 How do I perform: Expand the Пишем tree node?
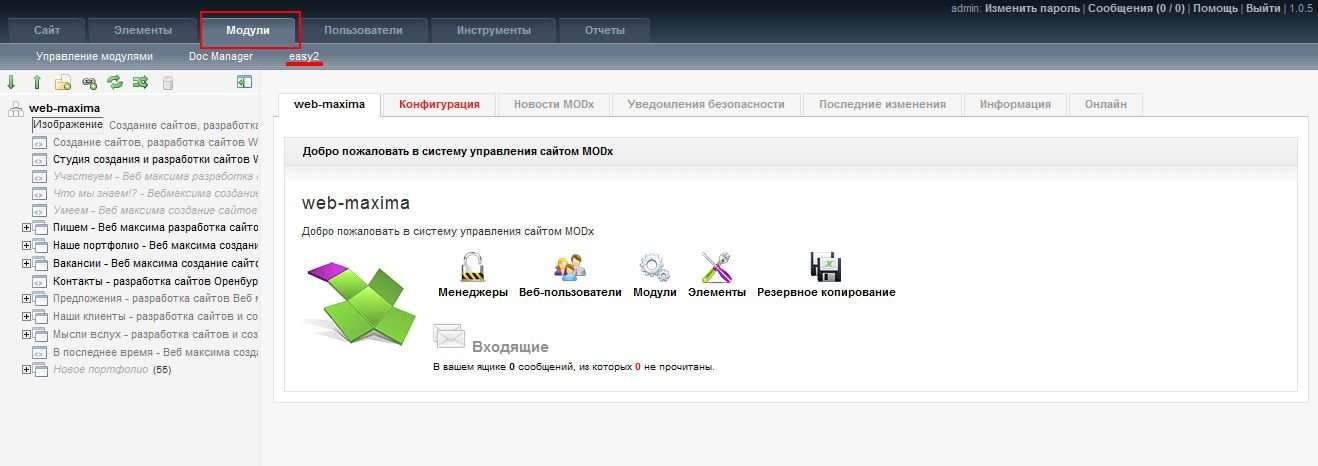pyautogui.click(x=27, y=229)
